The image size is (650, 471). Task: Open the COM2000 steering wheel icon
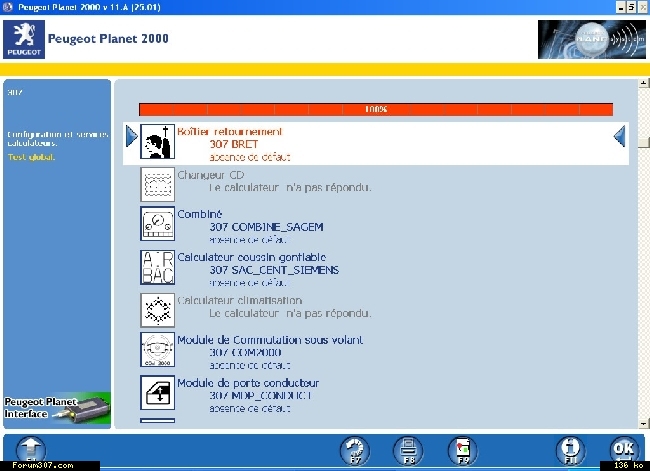click(158, 350)
